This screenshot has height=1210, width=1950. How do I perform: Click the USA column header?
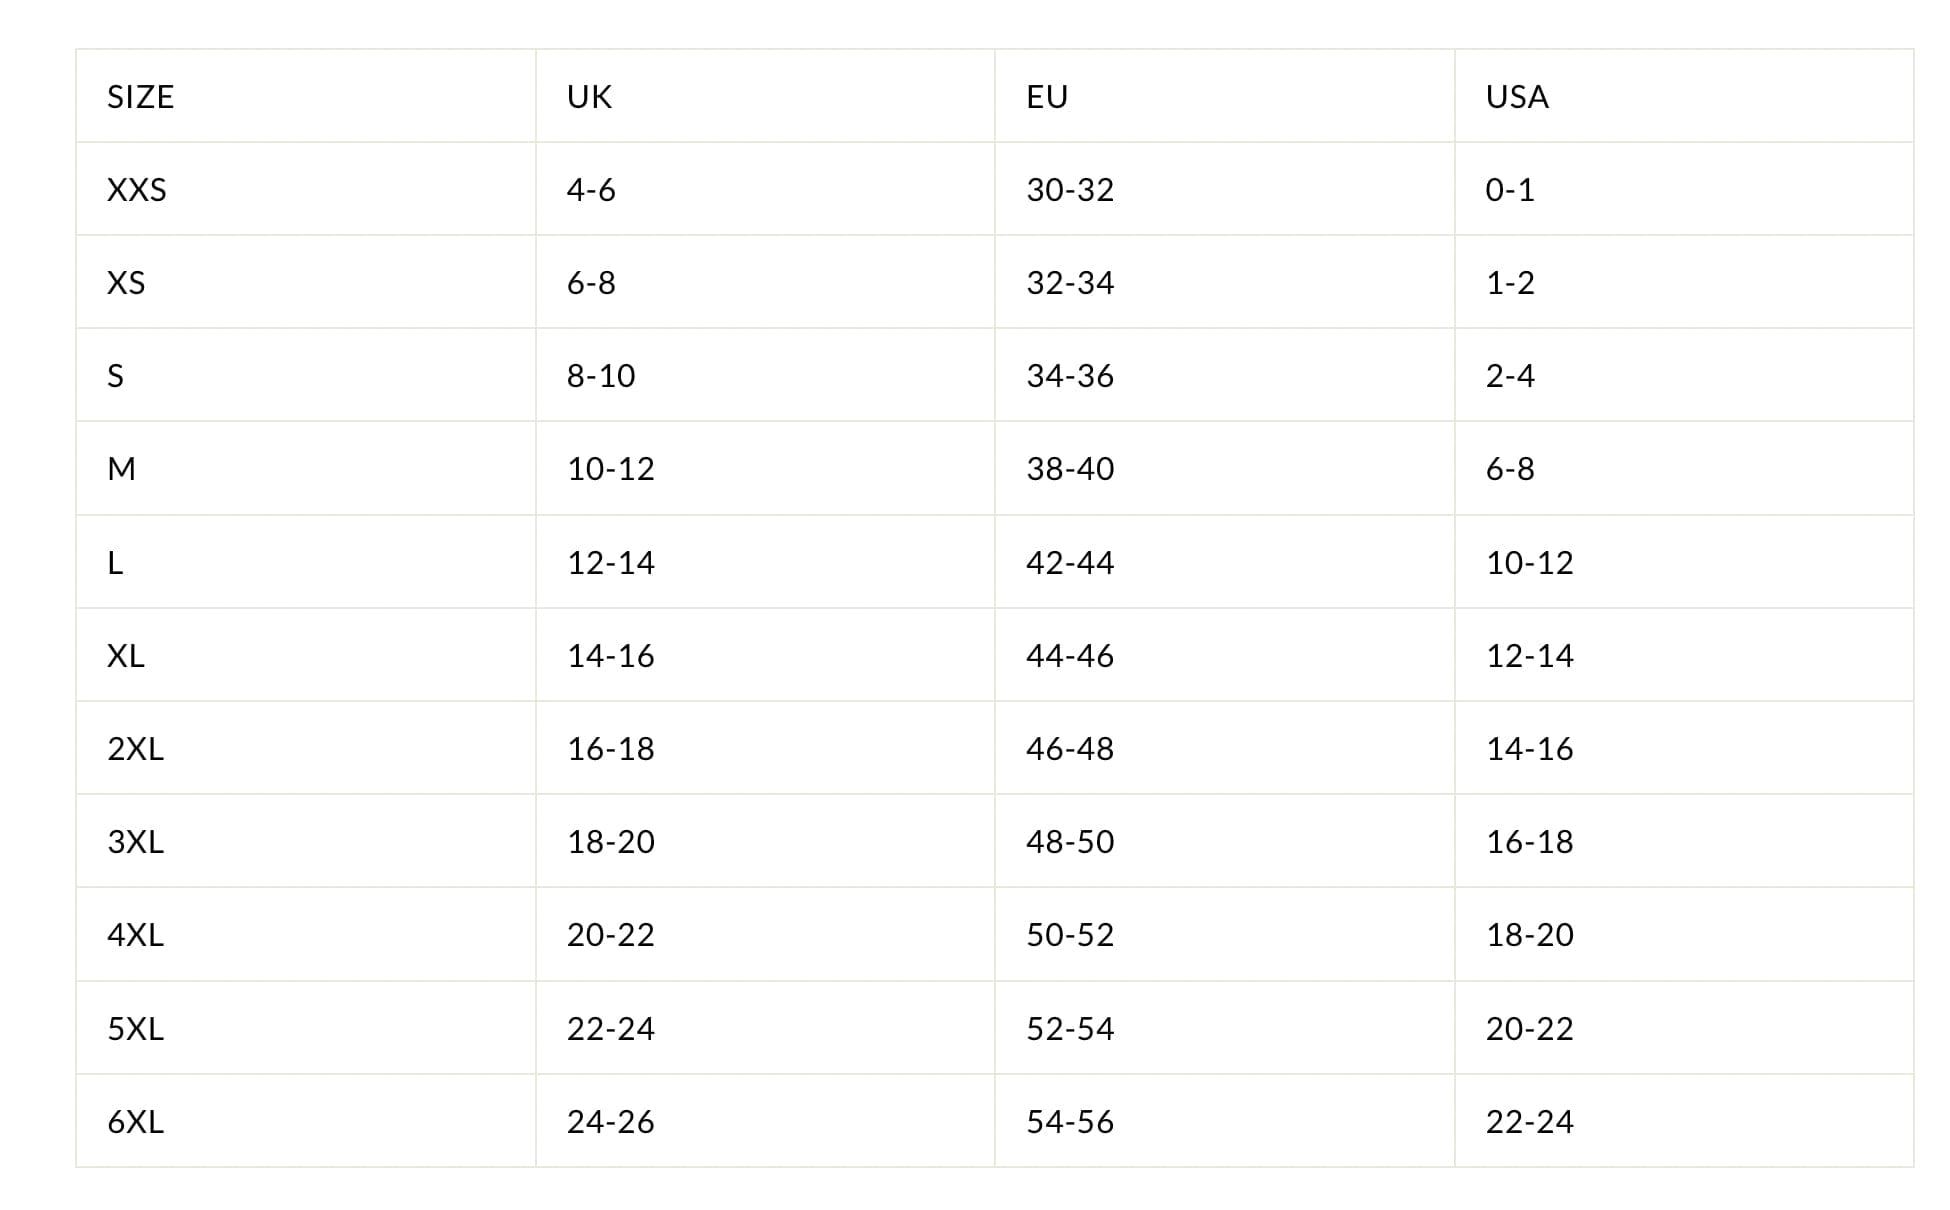coord(1517,97)
